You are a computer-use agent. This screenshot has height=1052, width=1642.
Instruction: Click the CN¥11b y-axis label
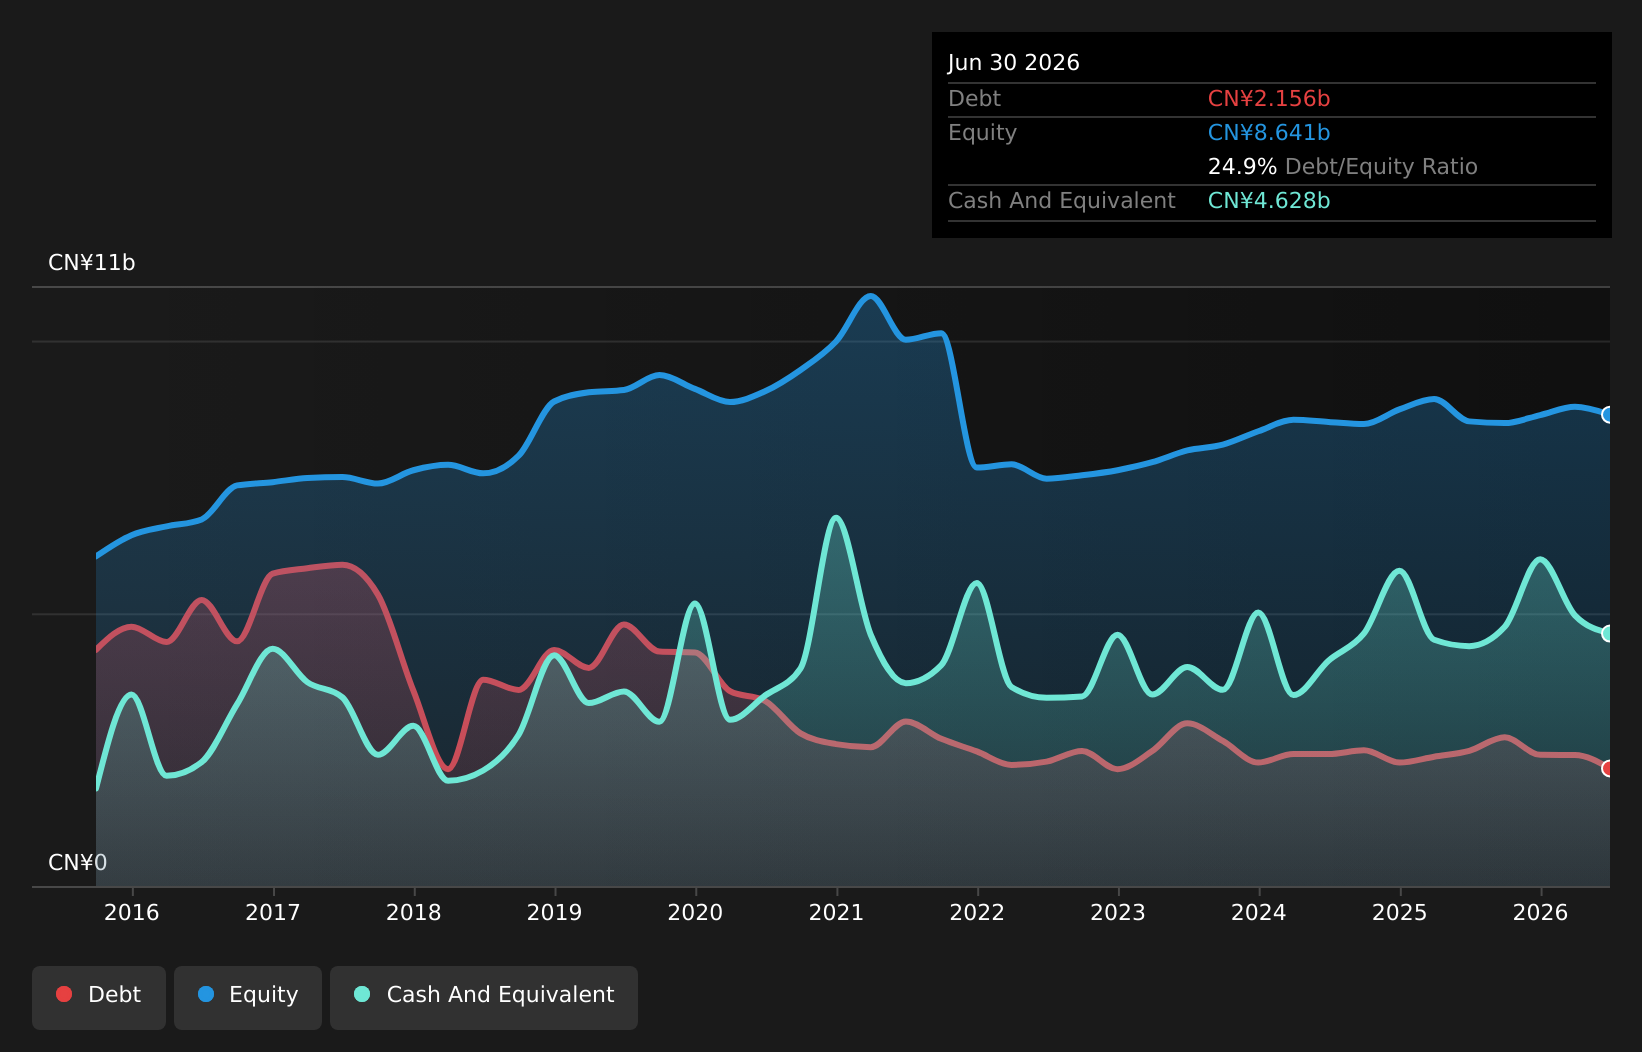92,263
